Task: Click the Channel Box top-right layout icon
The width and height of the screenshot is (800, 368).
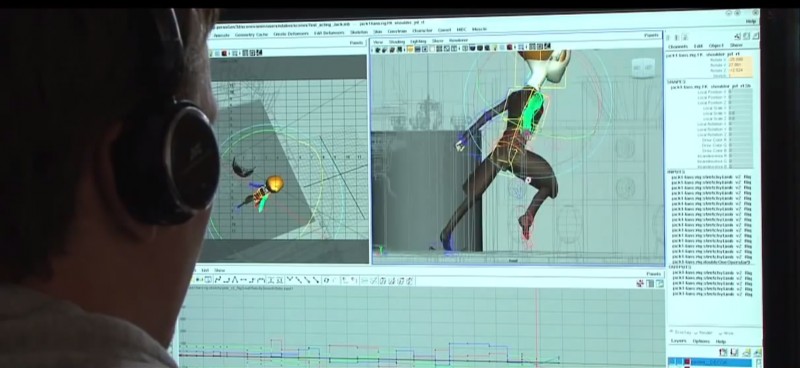Action: pyautogui.click(x=755, y=36)
